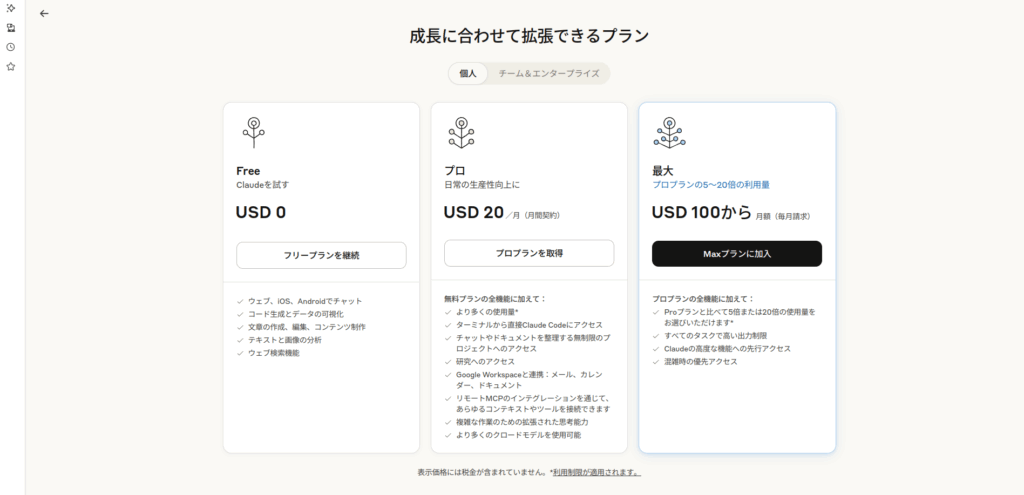Image resolution: width=1024 pixels, height=495 pixels.
Task: Click the リモートMCPのインテグレーション feature
Action: coord(533,404)
